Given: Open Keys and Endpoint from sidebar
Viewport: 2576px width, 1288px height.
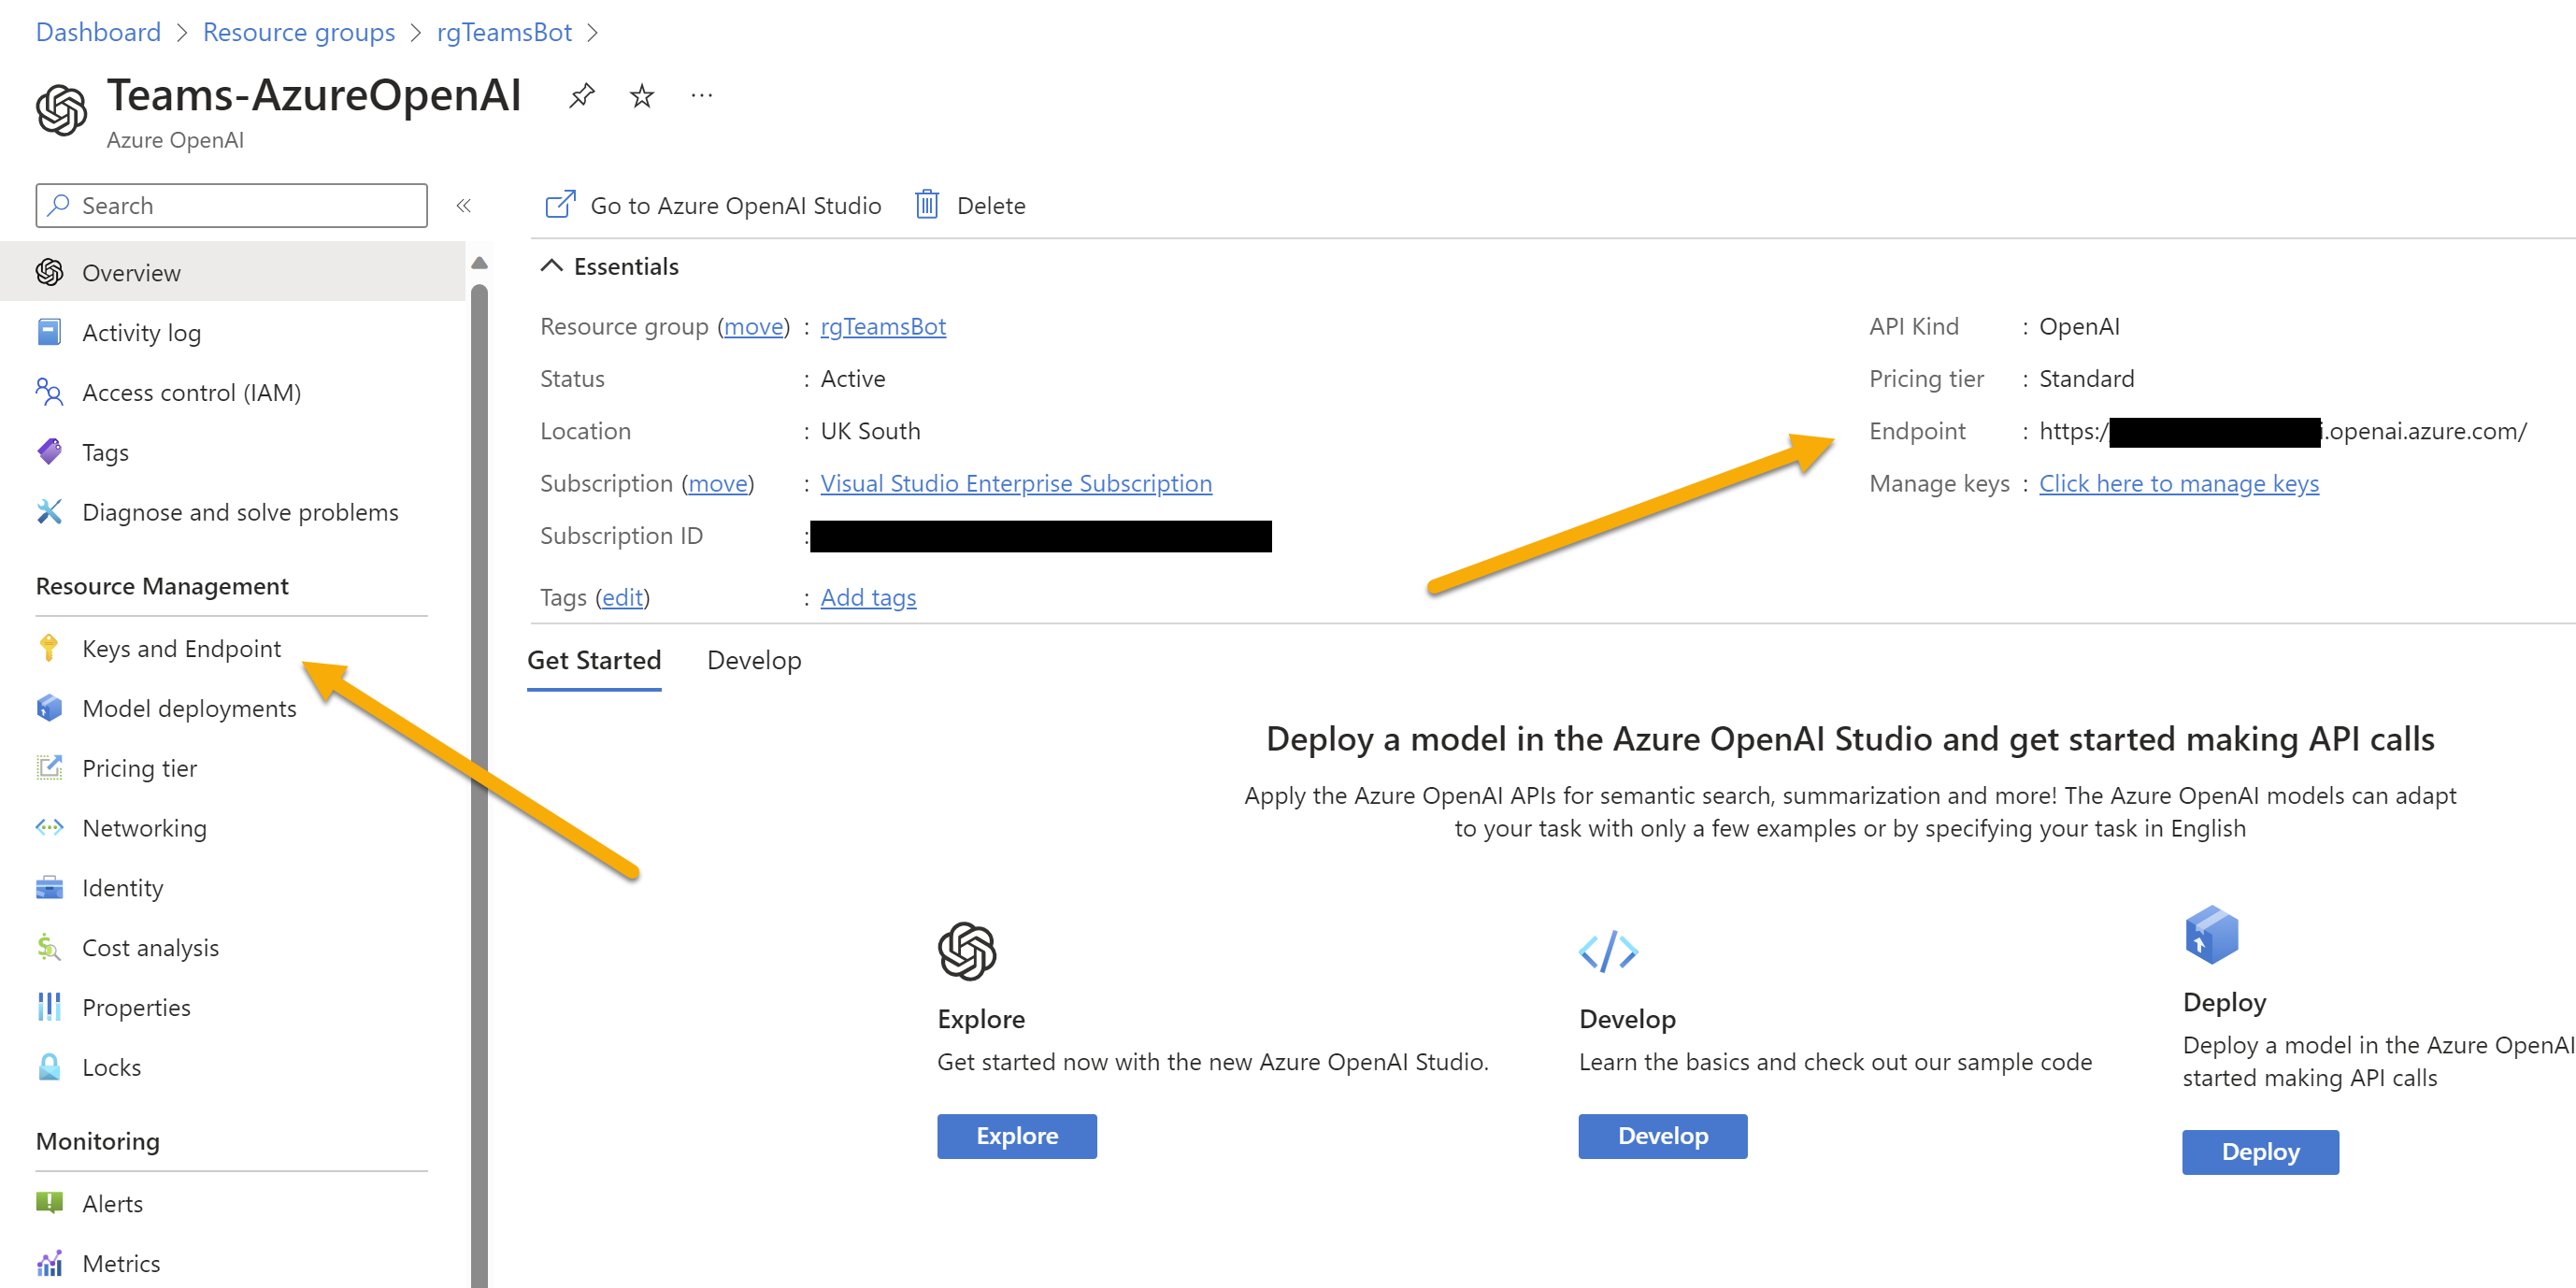Looking at the screenshot, I should click(x=181, y=649).
